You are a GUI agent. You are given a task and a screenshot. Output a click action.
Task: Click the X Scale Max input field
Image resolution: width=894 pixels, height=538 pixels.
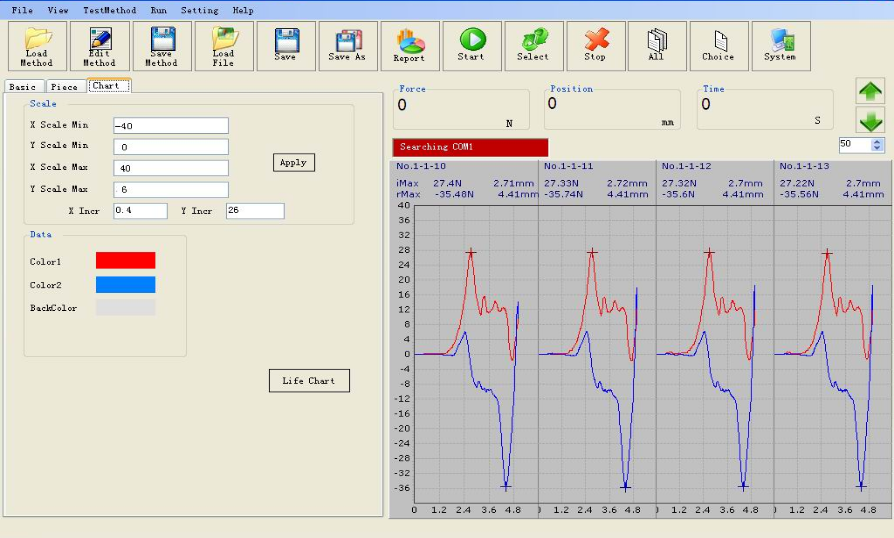pos(171,168)
